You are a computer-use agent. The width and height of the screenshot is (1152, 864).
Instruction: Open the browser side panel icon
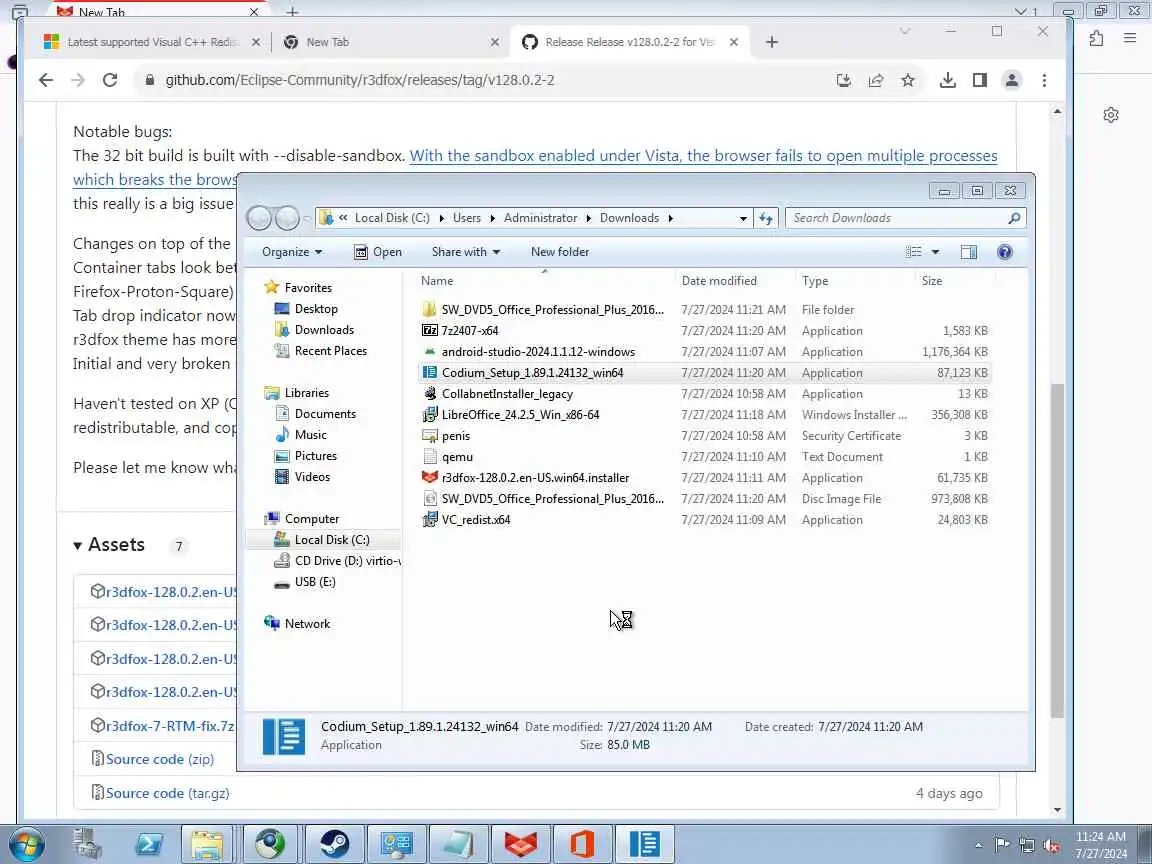[x=979, y=80]
